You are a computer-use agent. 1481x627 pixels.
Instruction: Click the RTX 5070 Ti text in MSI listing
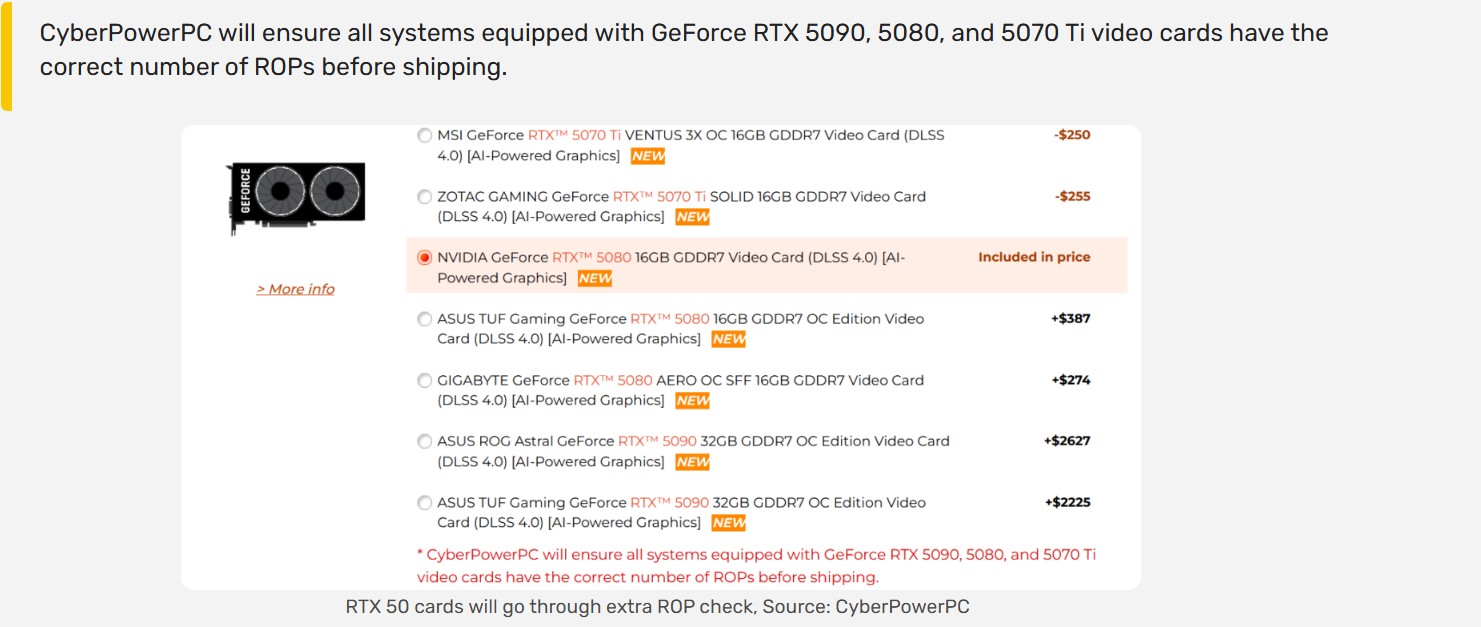576,135
